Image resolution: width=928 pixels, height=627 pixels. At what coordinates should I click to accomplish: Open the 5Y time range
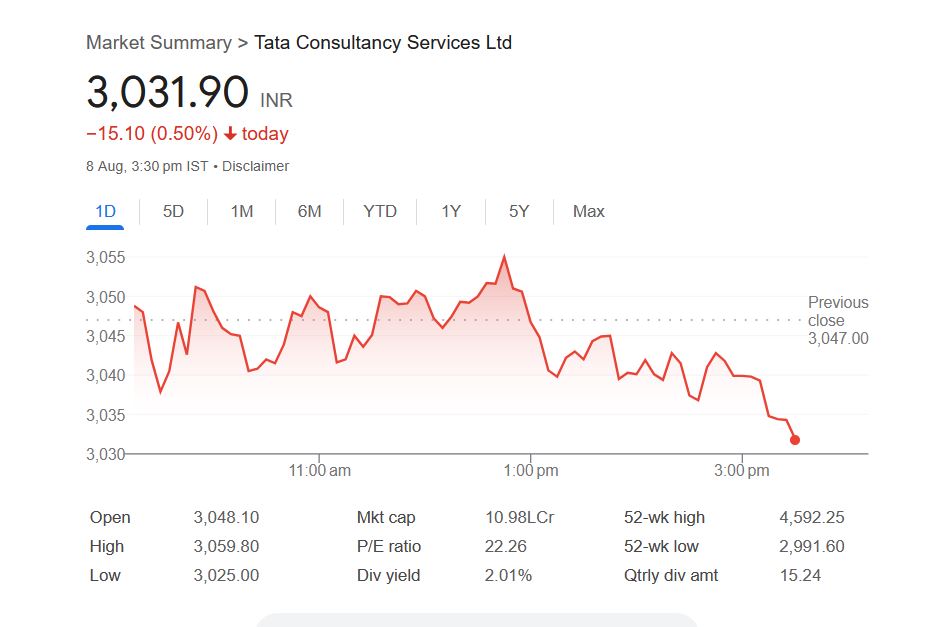[x=519, y=211]
